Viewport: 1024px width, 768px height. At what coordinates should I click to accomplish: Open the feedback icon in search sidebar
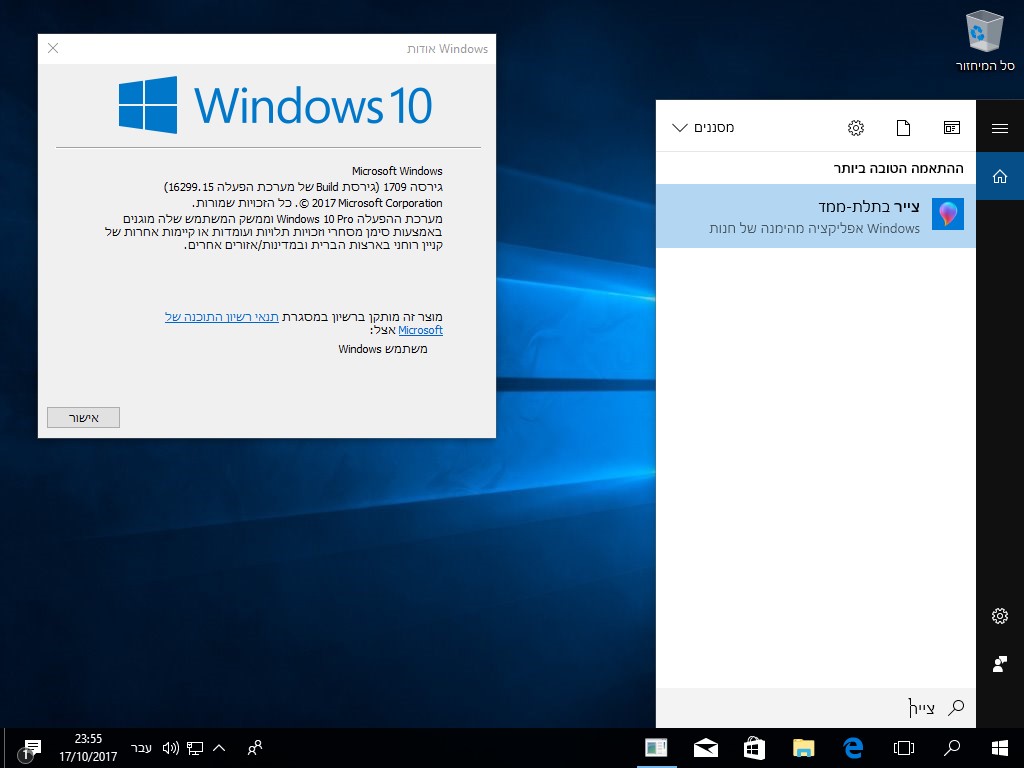click(x=1000, y=664)
